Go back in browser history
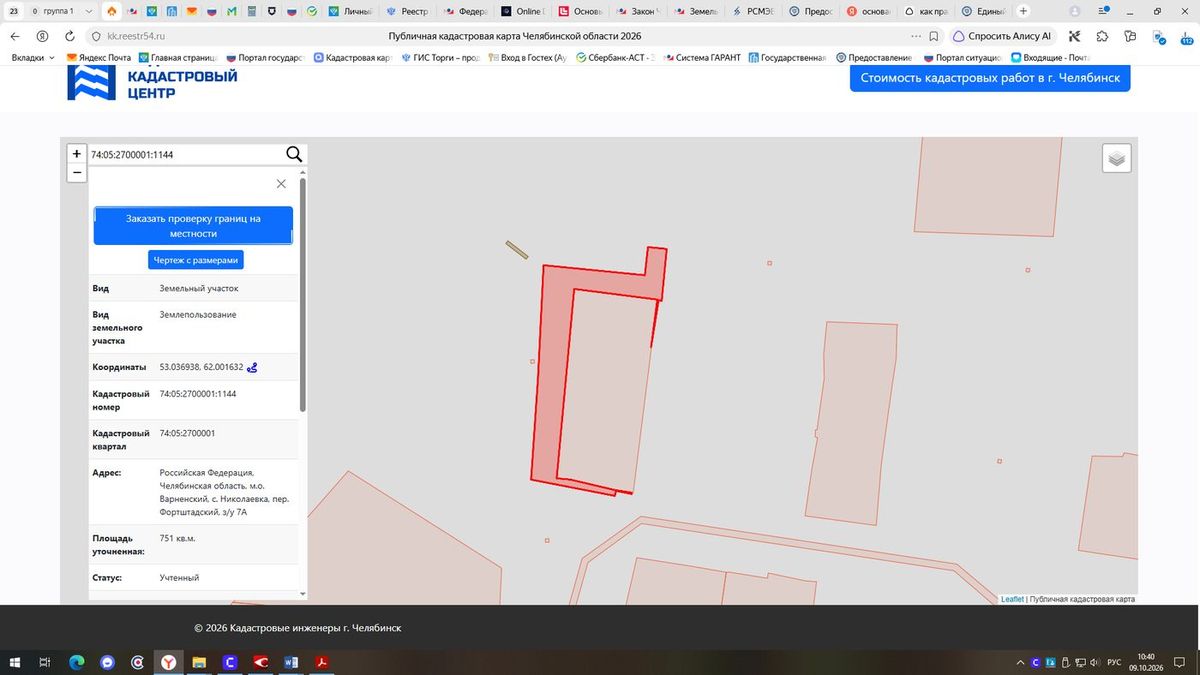This screenshot has height=675, width=1200. (15, 35)
